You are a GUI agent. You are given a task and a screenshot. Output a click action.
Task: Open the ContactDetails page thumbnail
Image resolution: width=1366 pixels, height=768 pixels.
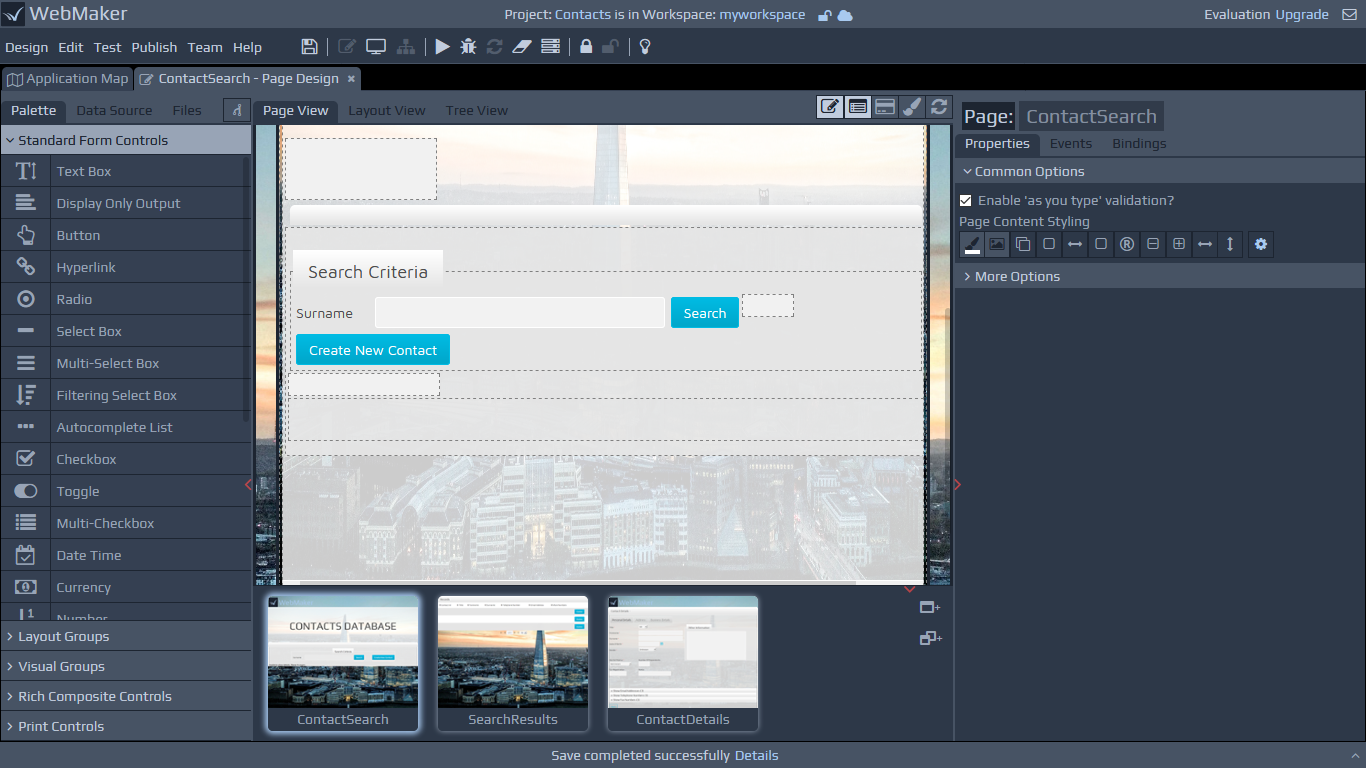coord(683,663)
